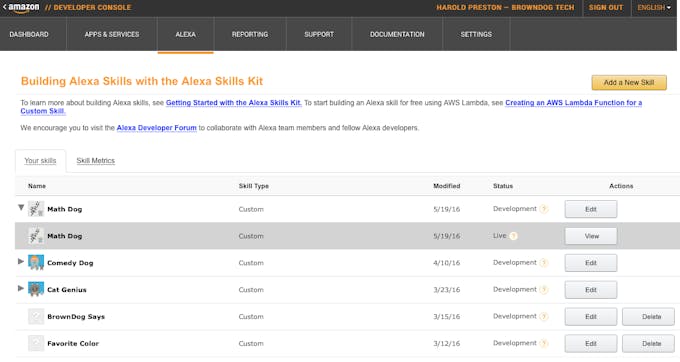Screen dimensions: 680x362
Task: Open the Alexa Developer Forum link
Action: 157,128
